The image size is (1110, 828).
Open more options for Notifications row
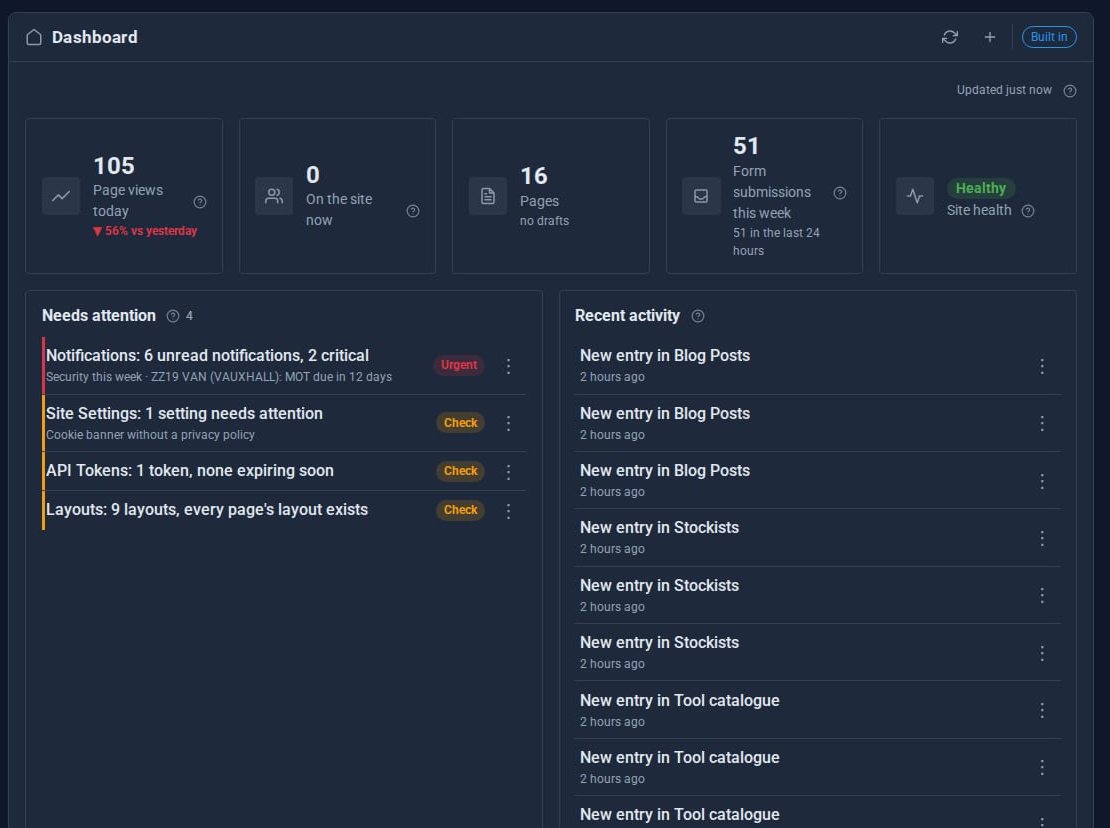coord(508,366)
